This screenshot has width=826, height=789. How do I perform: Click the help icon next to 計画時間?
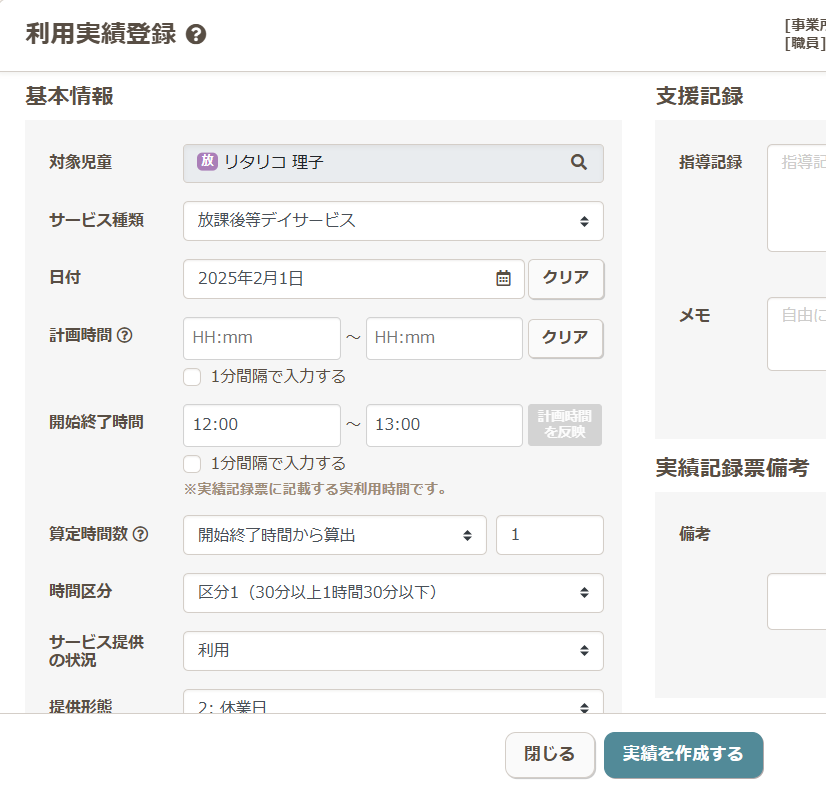coord(125,336)
